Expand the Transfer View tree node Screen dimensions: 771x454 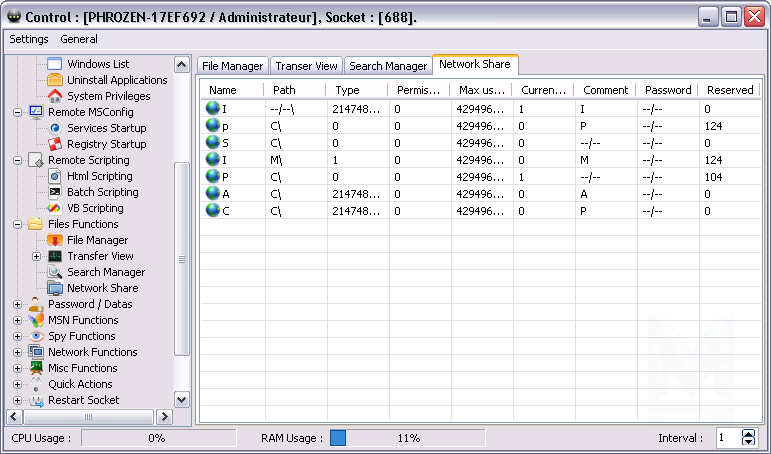[x=37, y=256]
